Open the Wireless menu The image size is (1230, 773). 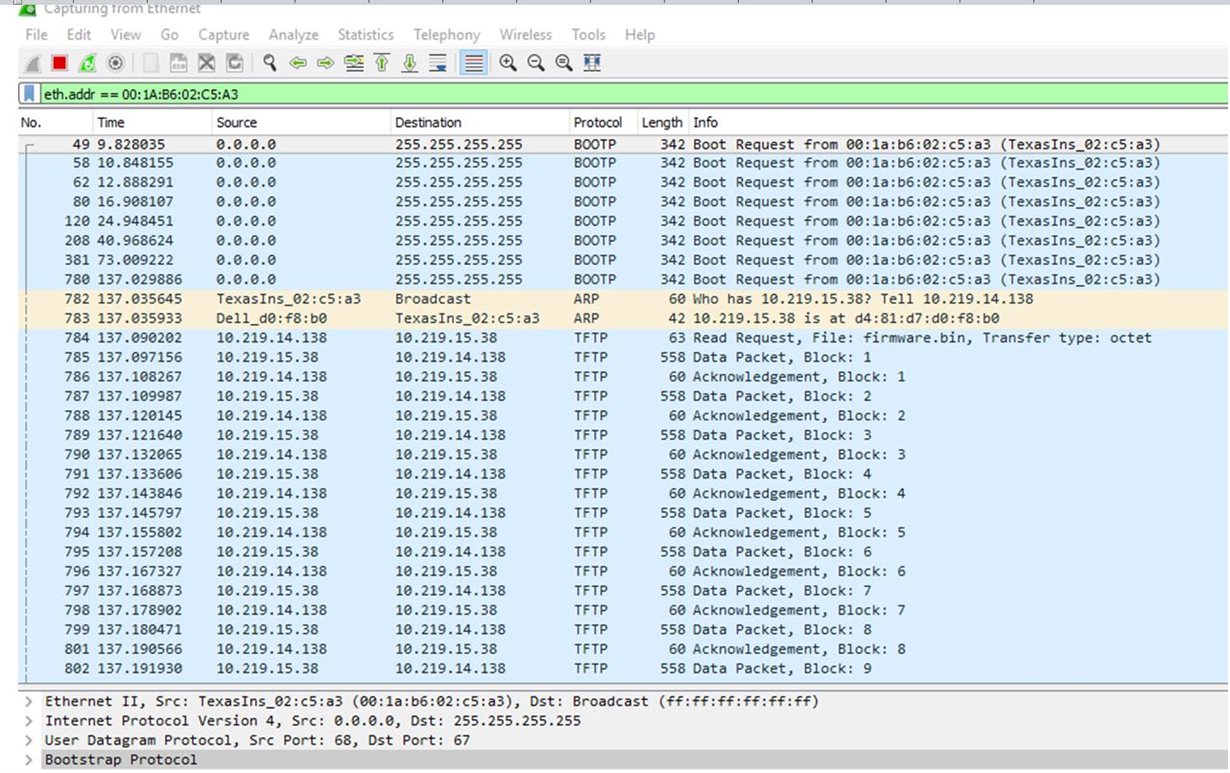coord(525,35)
